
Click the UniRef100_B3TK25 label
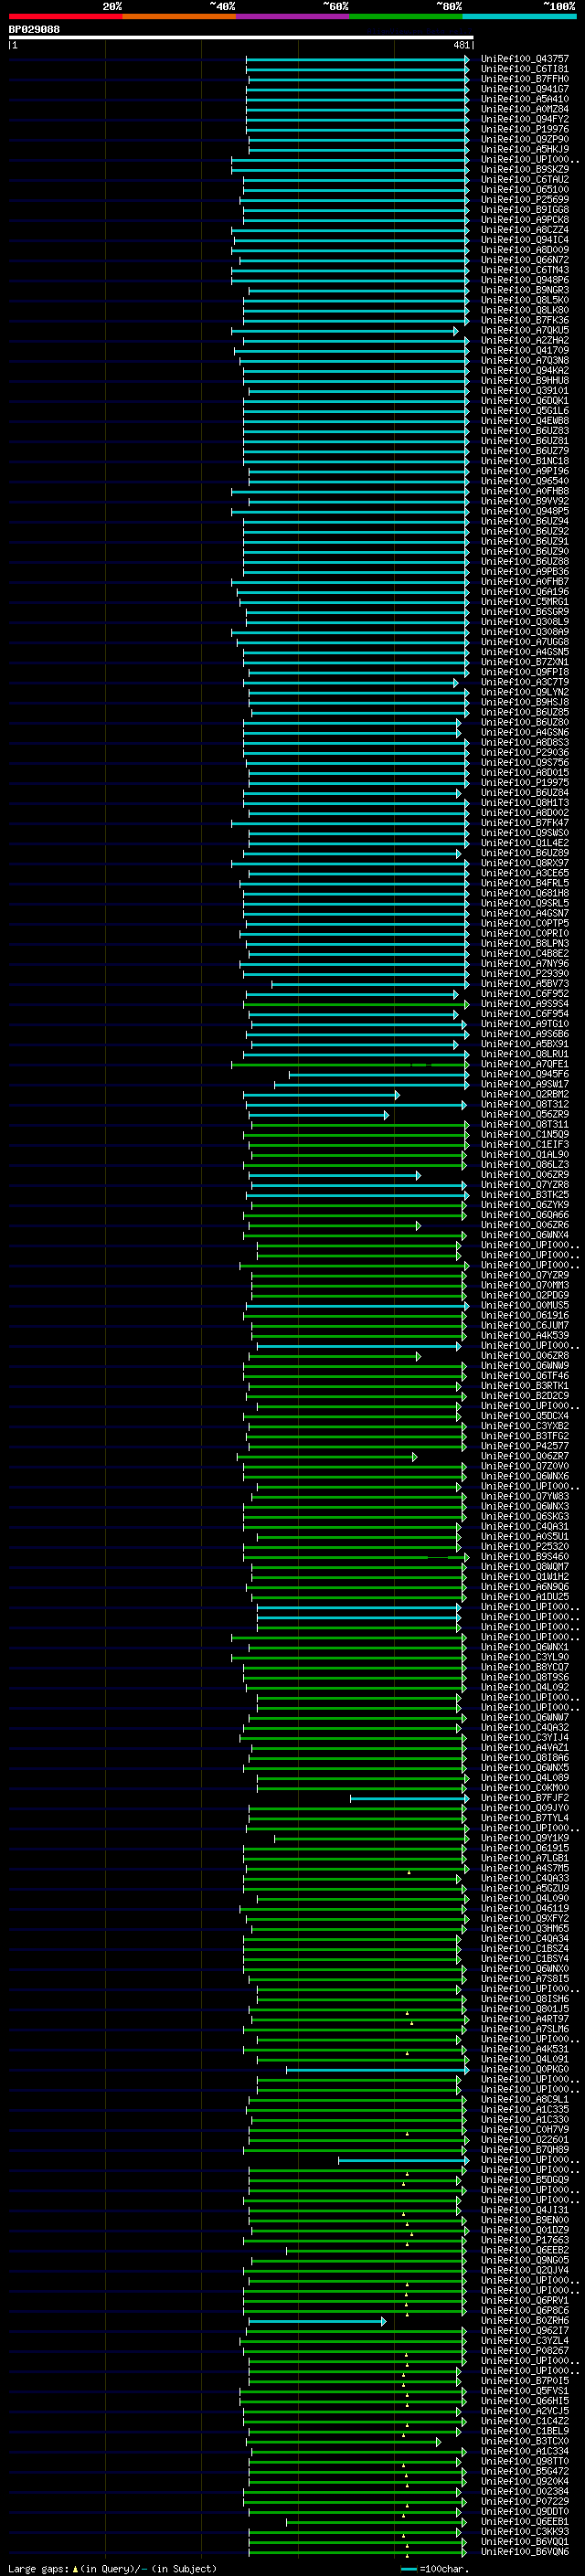525,1195
